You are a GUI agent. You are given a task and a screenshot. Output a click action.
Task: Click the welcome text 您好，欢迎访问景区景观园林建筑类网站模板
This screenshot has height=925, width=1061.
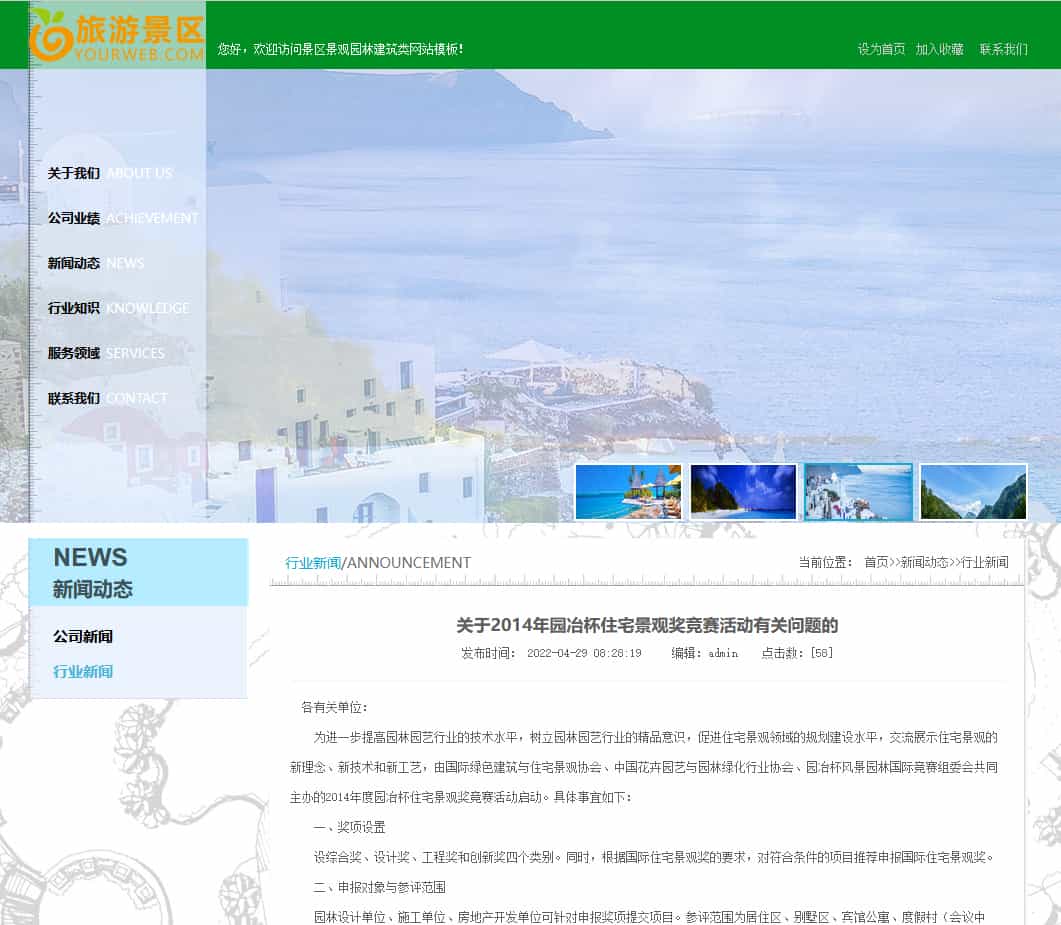(340, 49)
